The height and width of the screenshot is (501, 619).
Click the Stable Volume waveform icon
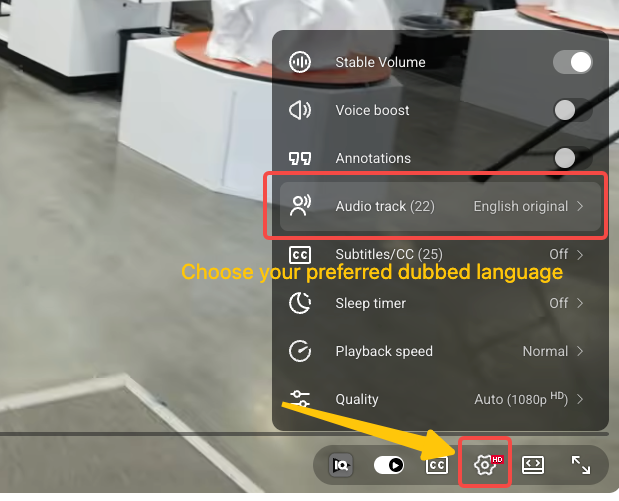300,62
